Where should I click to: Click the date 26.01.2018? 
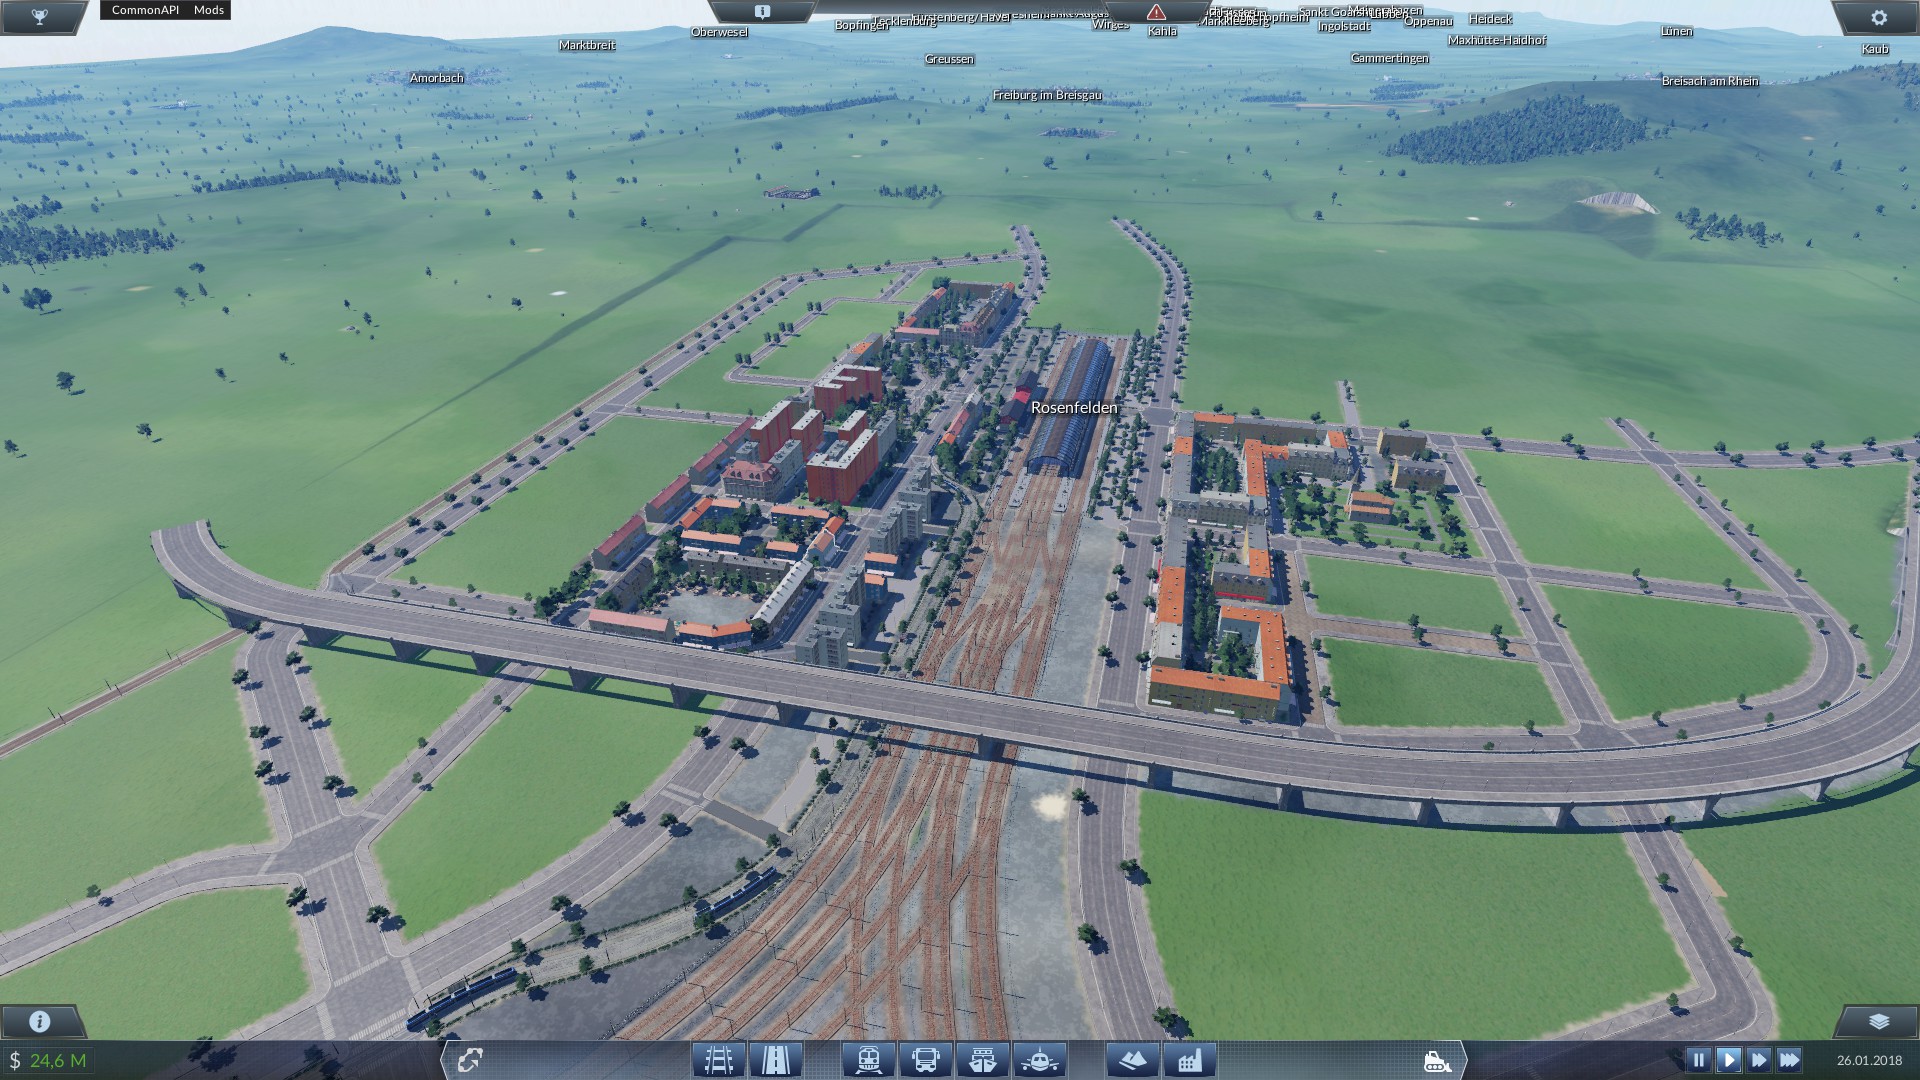pos(1869,1060)
